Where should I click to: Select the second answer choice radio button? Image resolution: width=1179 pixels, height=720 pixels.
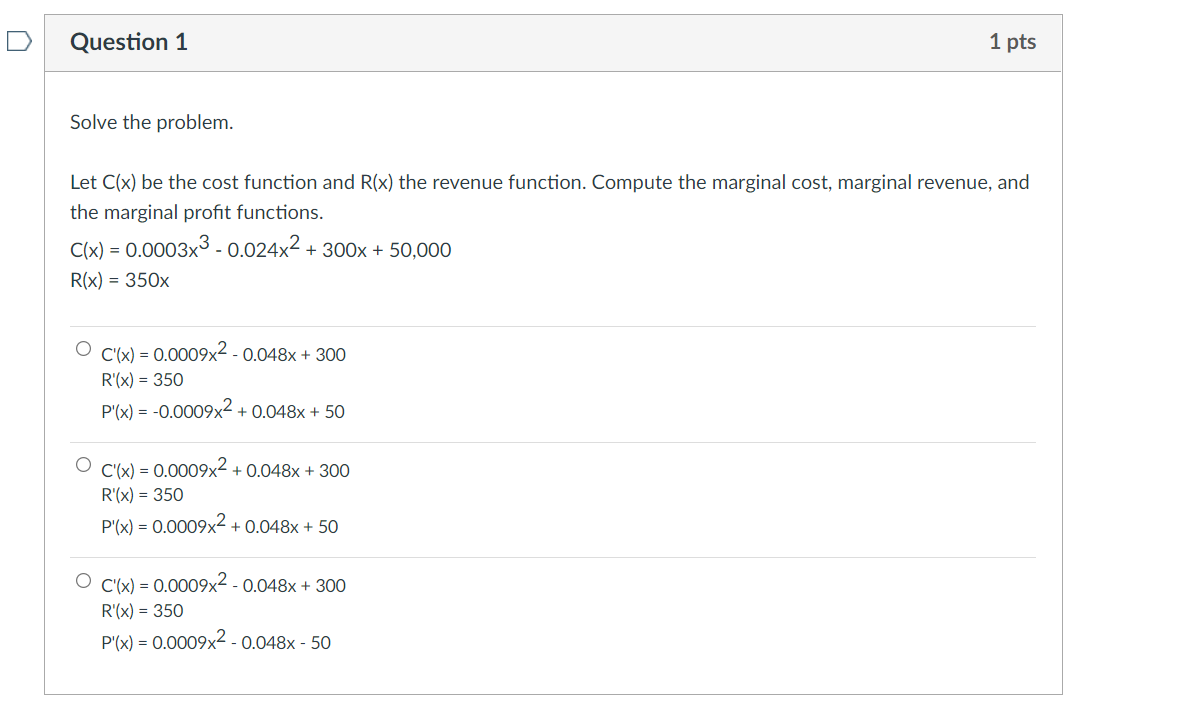(x=82, y=462)
